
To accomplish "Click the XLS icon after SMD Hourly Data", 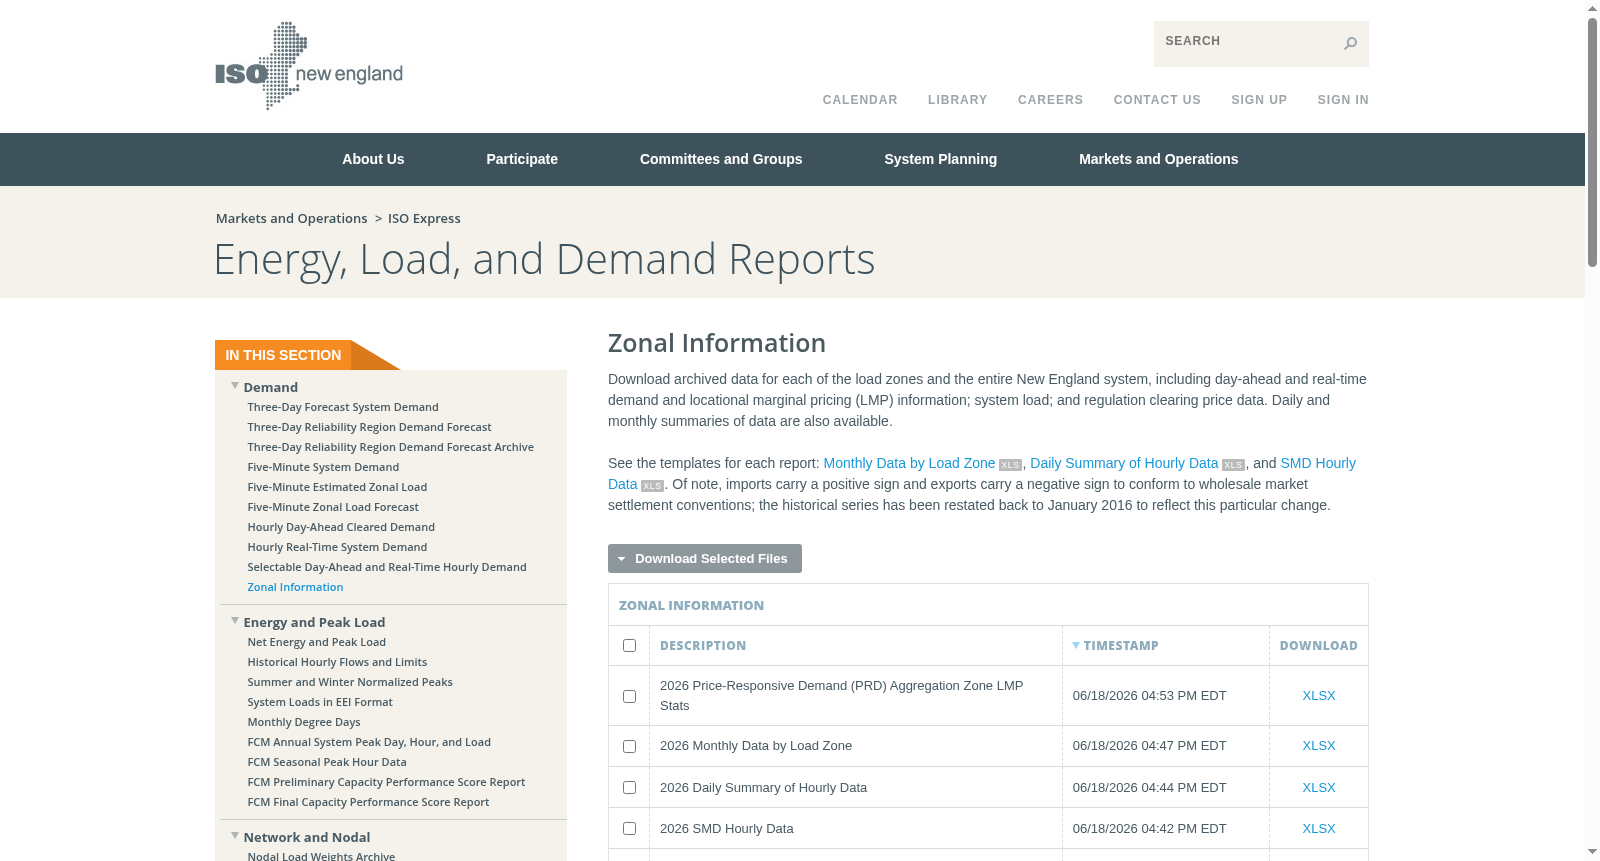I will click(x=652, y=486).
